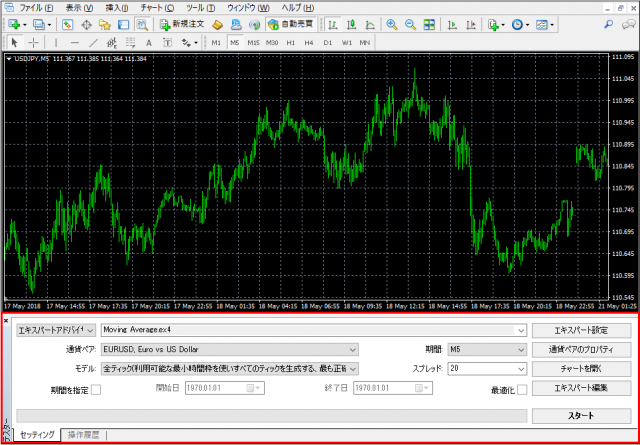Select the crosshair tool
This screenshot has width=640, height=445.
[33, 42]
